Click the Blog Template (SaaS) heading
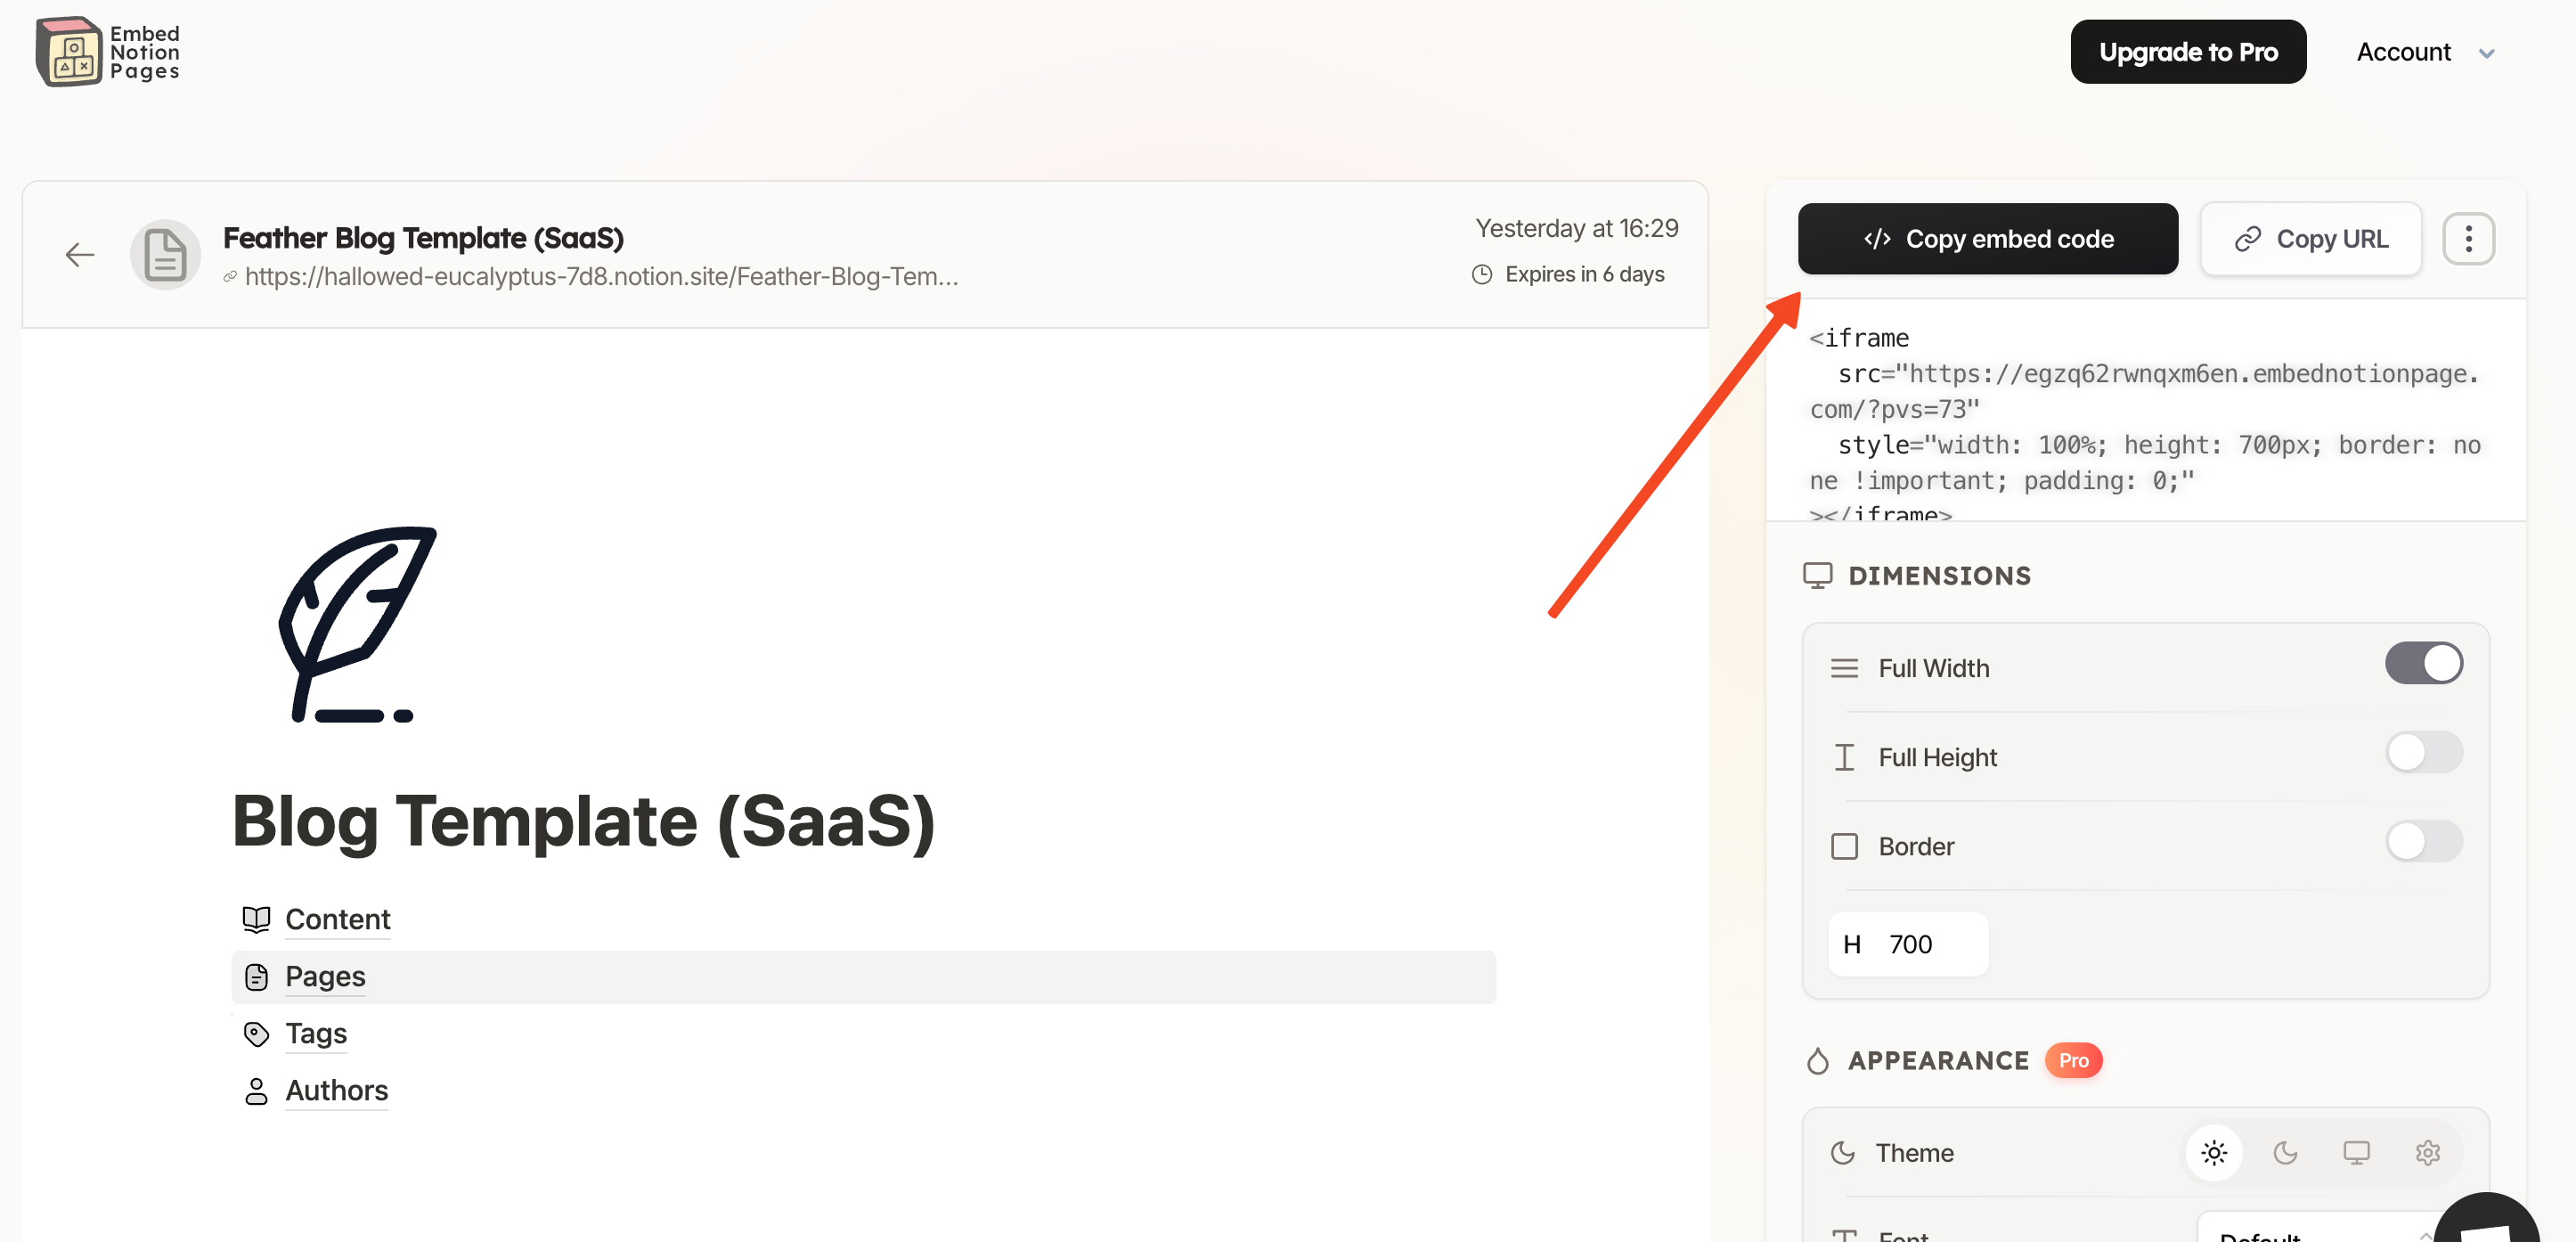The width and height of the screenshot is (2576, 1242). point(583,821)
